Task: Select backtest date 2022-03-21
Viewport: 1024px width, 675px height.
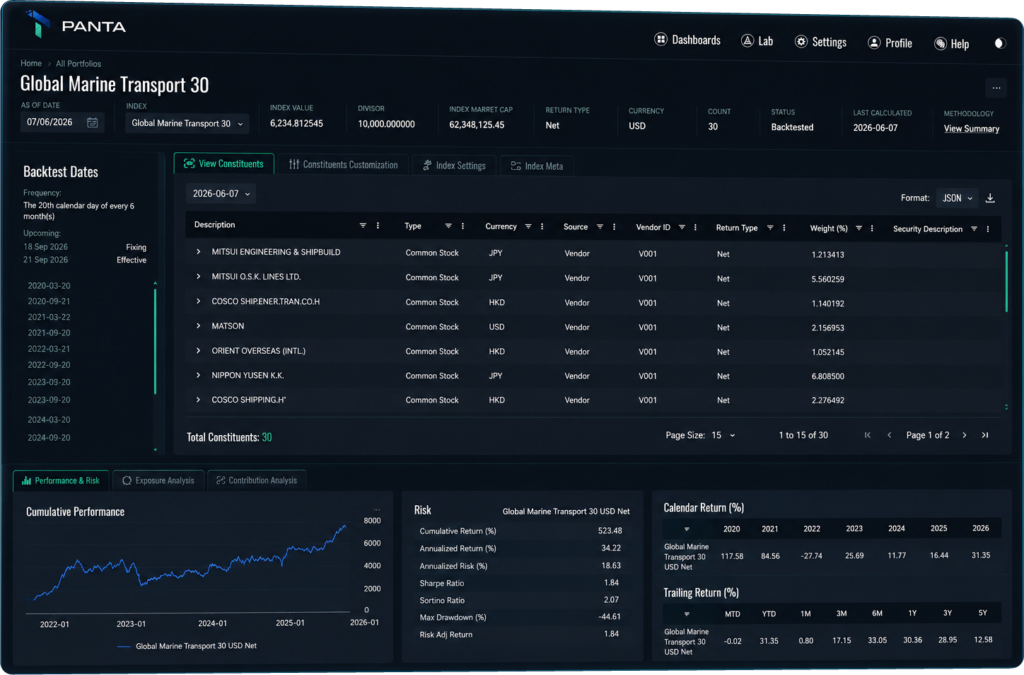Action: coord(49,349)
